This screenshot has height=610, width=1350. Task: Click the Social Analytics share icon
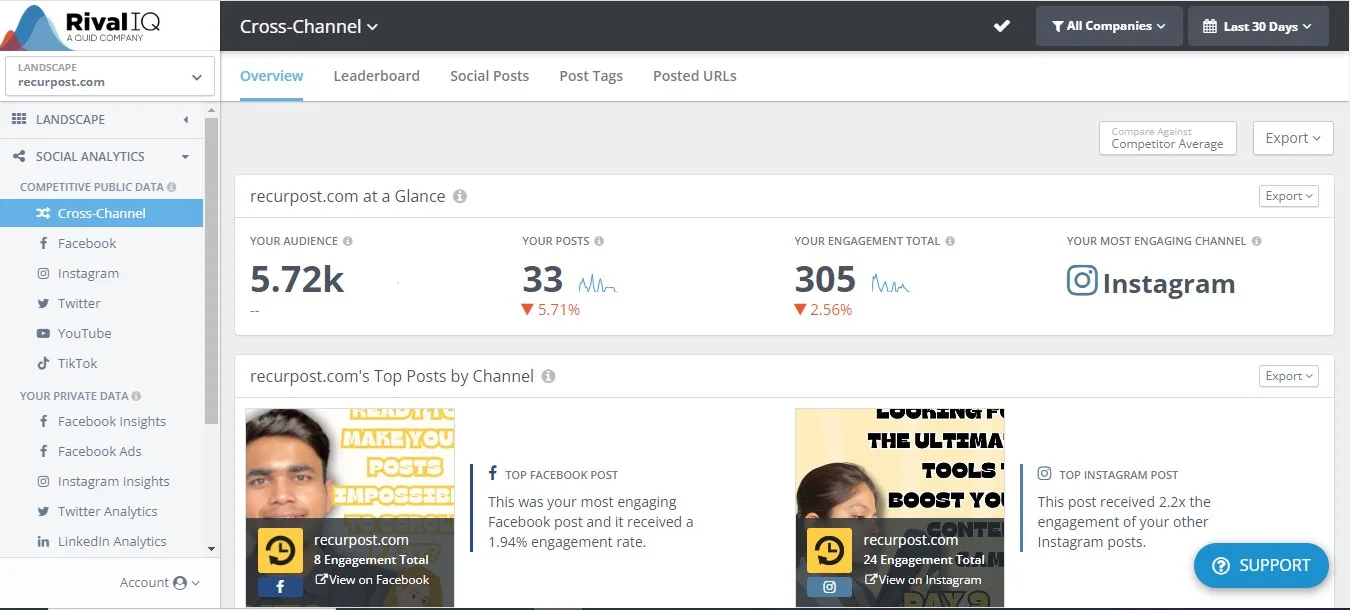pyautogui.click(x=18, y=156)
